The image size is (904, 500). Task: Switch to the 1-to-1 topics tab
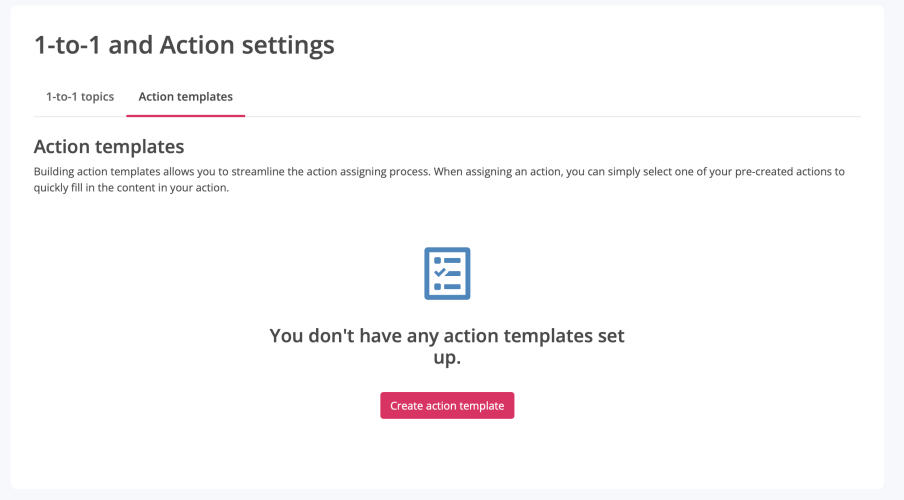tap(80, 97)
